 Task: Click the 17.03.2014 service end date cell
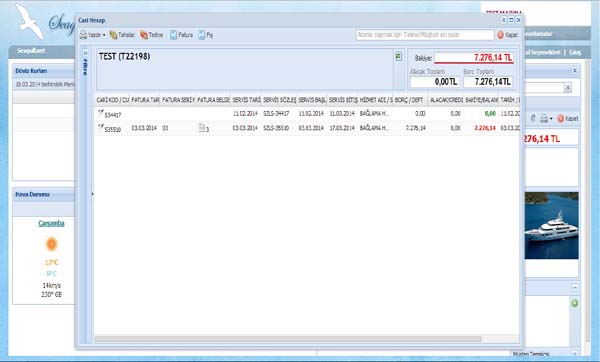342,128
